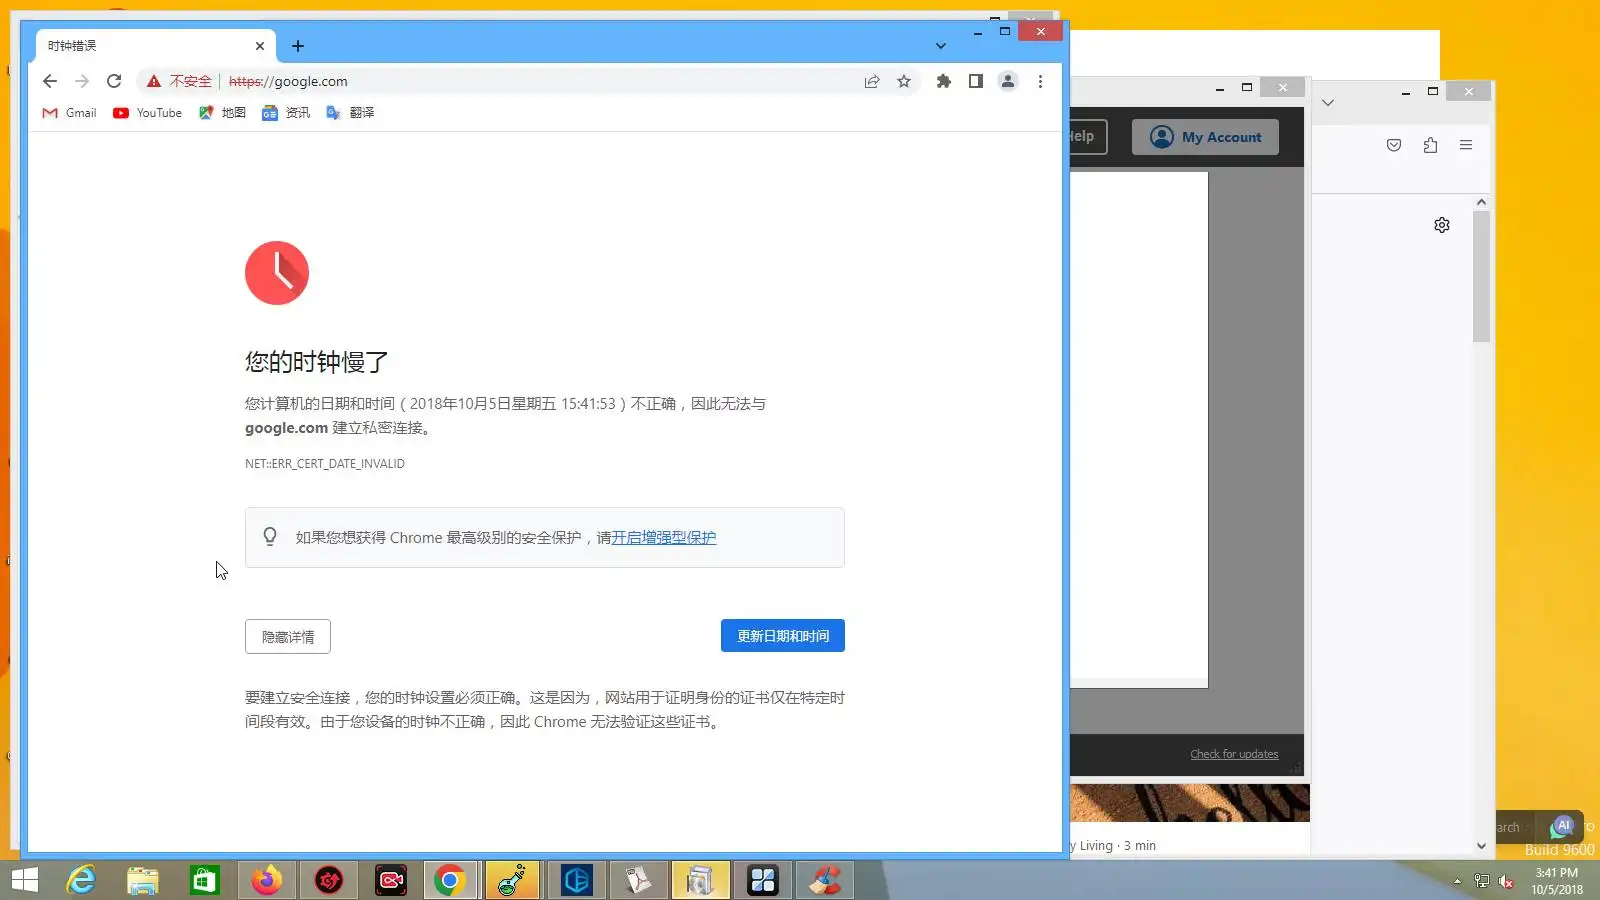Click Firefox scrollbar up arrow
The height and width of the screenshot is (900, 1600).
tap(1481, 202)
